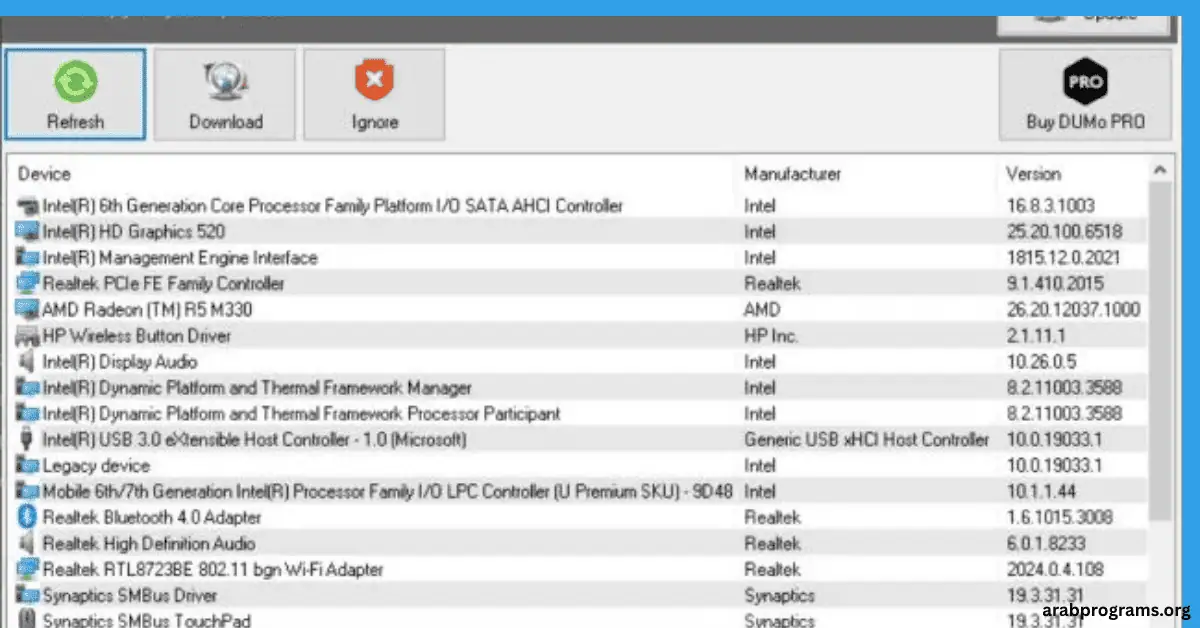Click version 2.1.11.1 cell
The width and height of the screenshot is (1200, 628).
(x=1037, y=336)
